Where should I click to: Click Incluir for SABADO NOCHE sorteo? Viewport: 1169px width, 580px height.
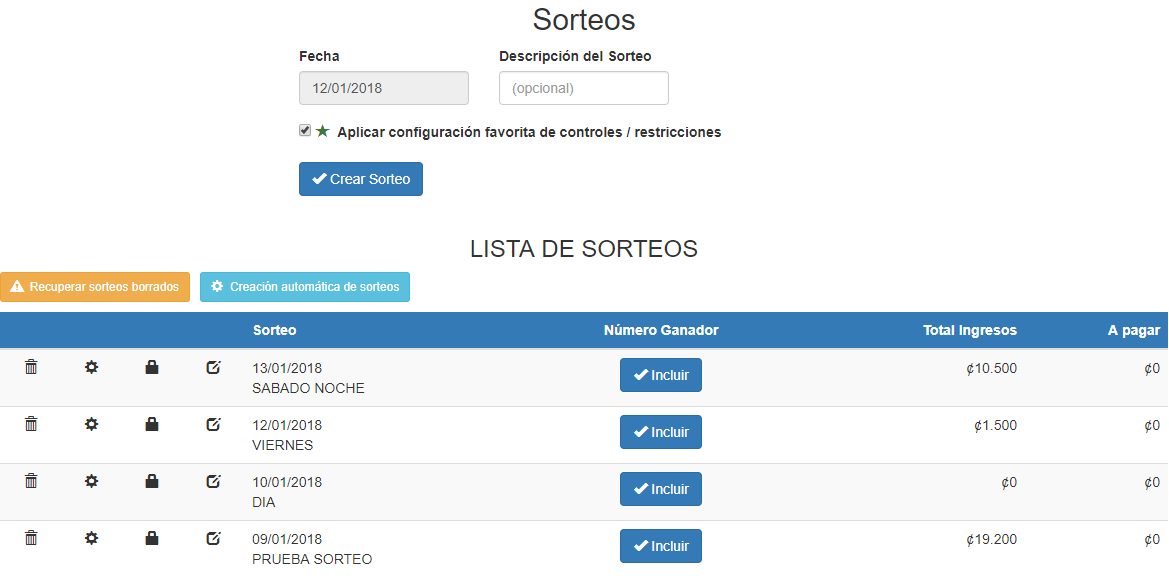coord(661,375)
